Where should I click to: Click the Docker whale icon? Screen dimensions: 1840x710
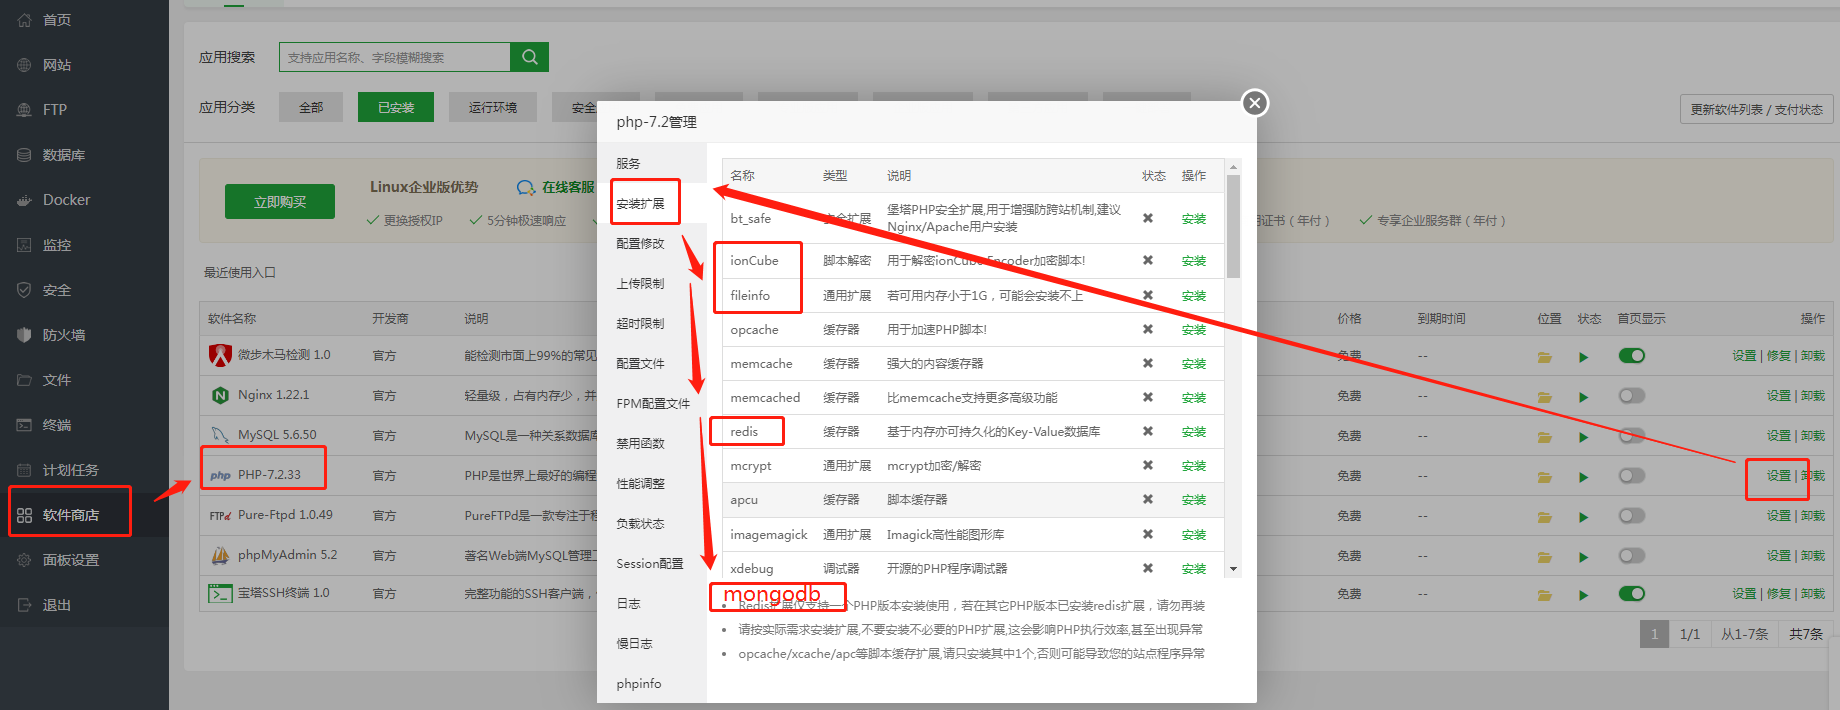tap(24, 200)
